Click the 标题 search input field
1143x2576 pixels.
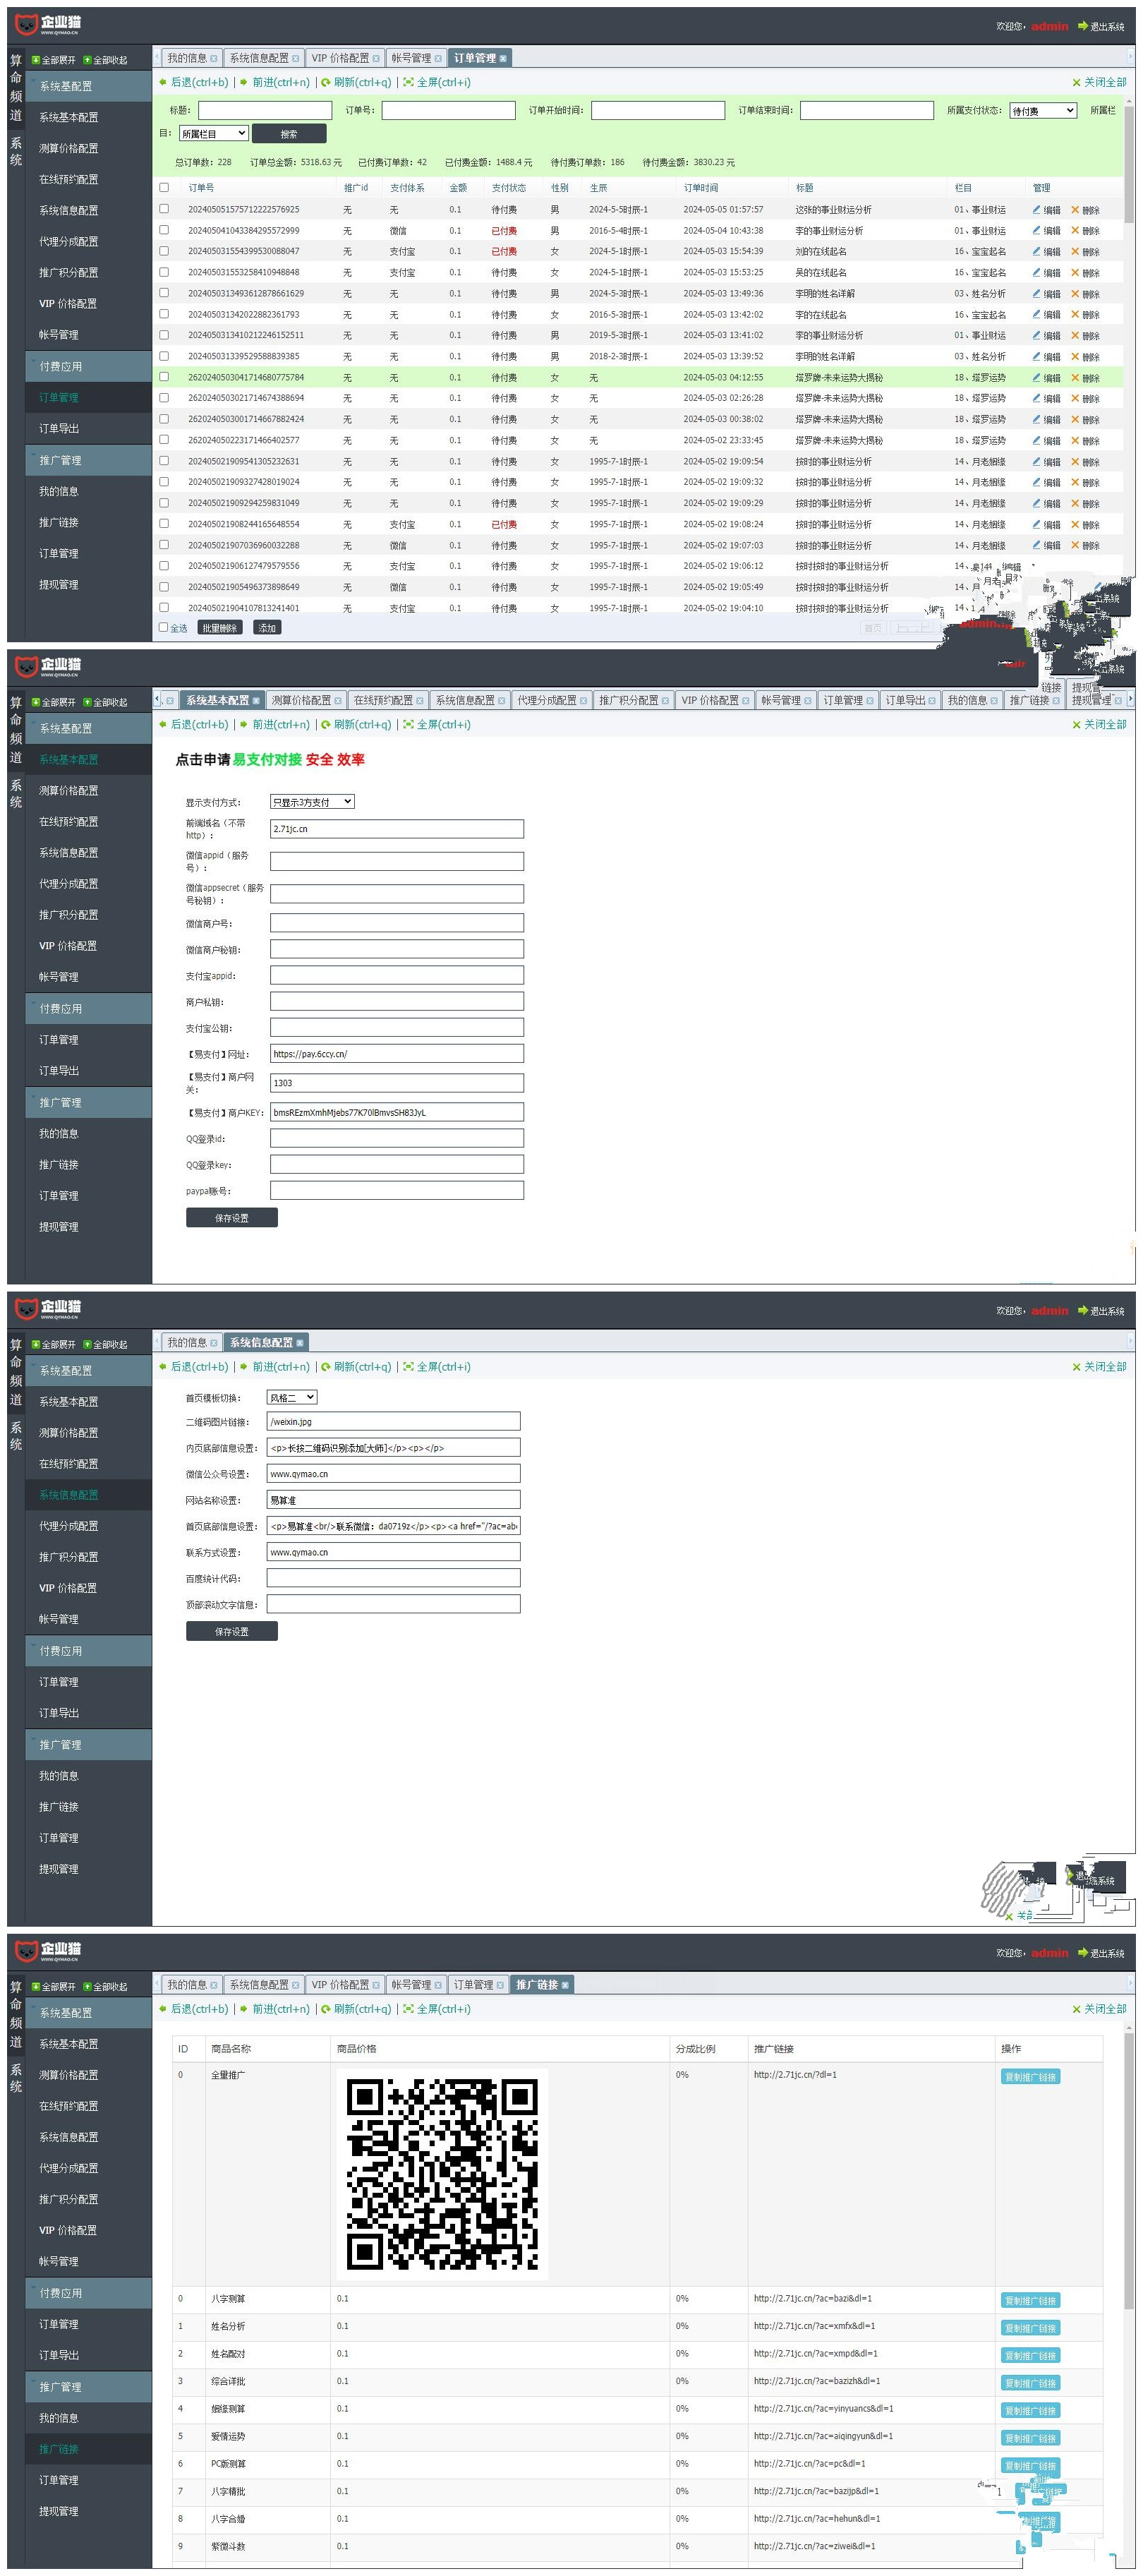265,111
